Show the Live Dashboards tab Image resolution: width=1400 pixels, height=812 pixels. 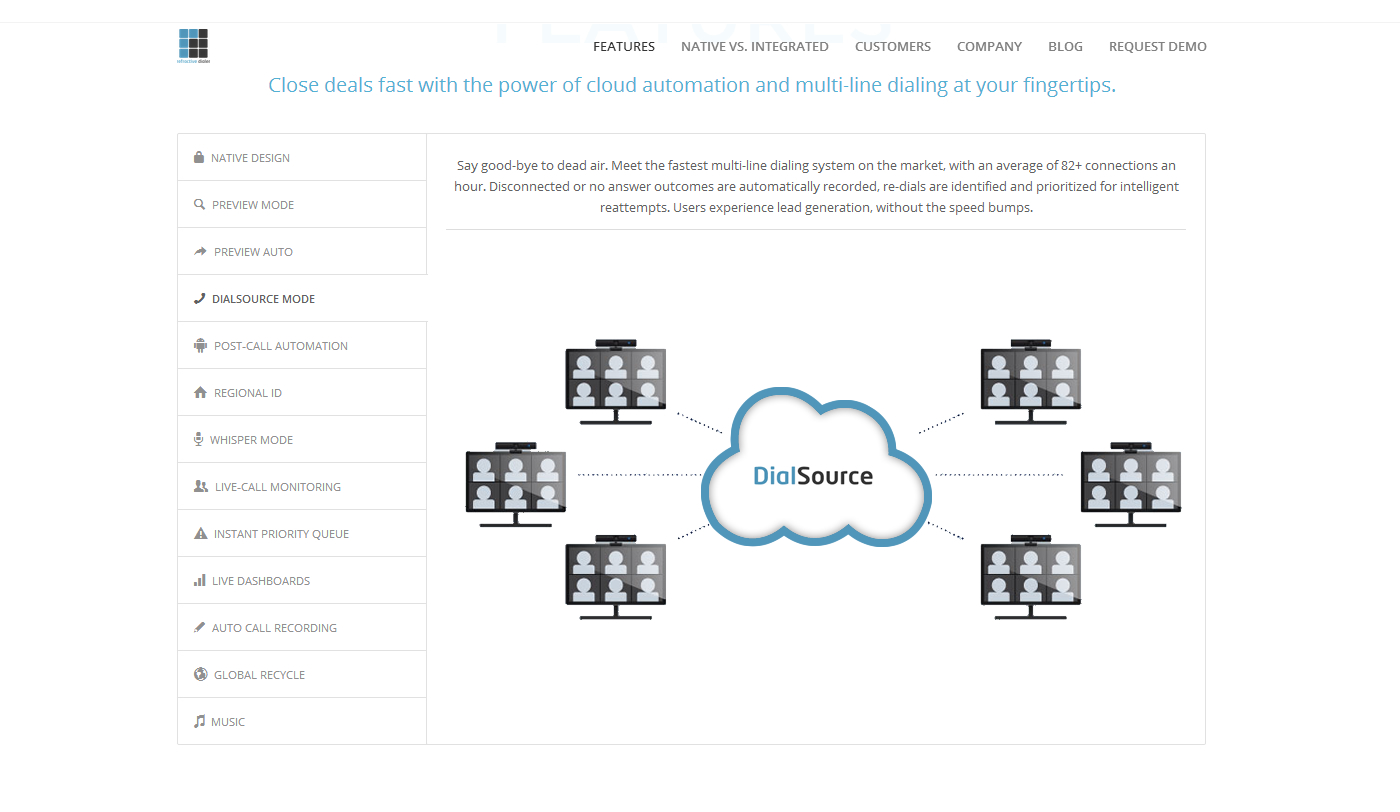point(302,580)
